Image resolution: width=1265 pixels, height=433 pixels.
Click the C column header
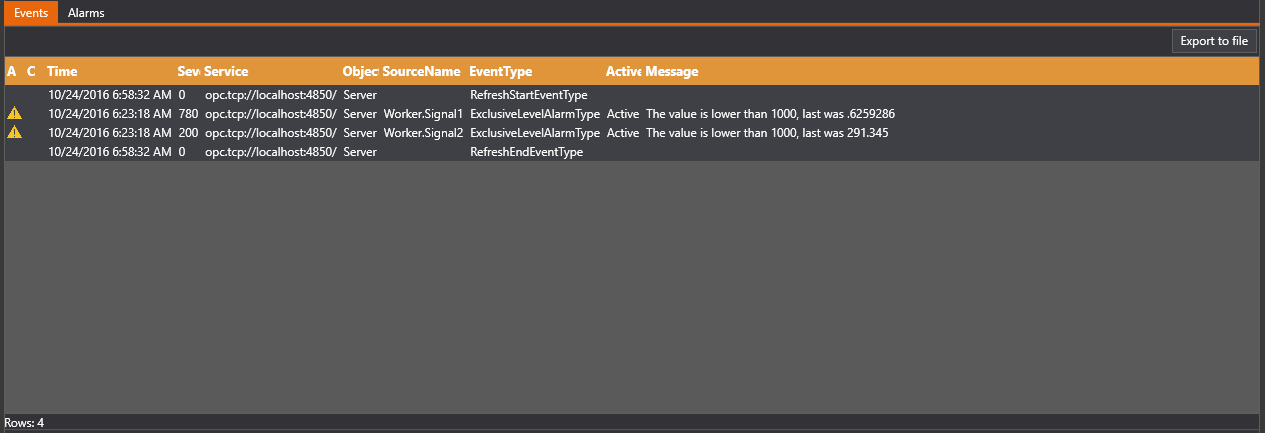coord(31,72)
